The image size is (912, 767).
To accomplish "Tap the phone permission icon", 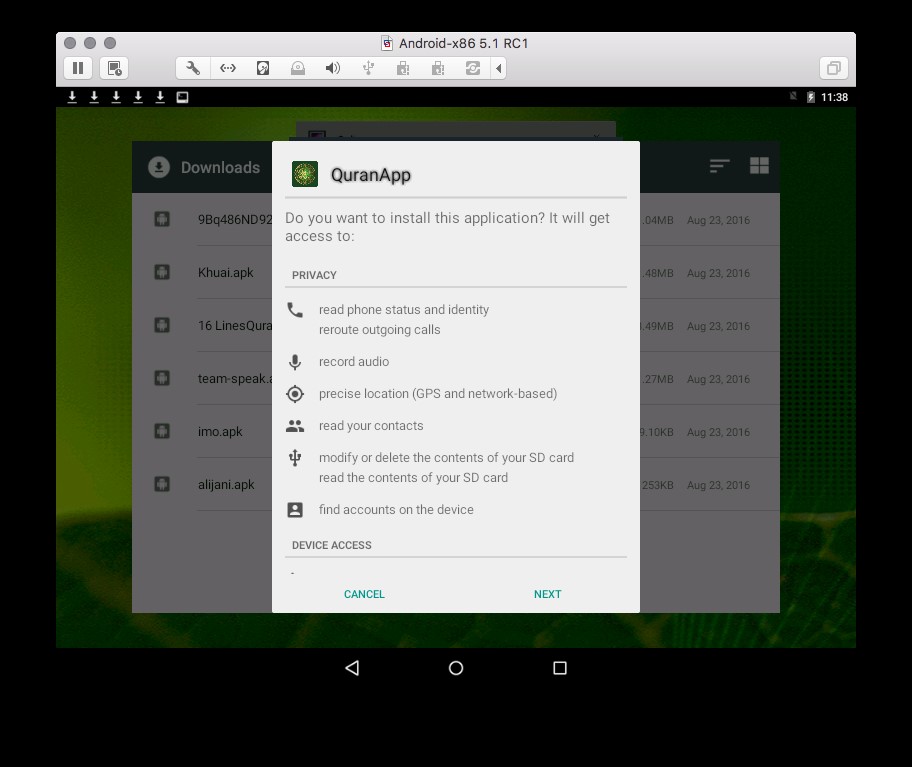I will [x=295, y=310].
